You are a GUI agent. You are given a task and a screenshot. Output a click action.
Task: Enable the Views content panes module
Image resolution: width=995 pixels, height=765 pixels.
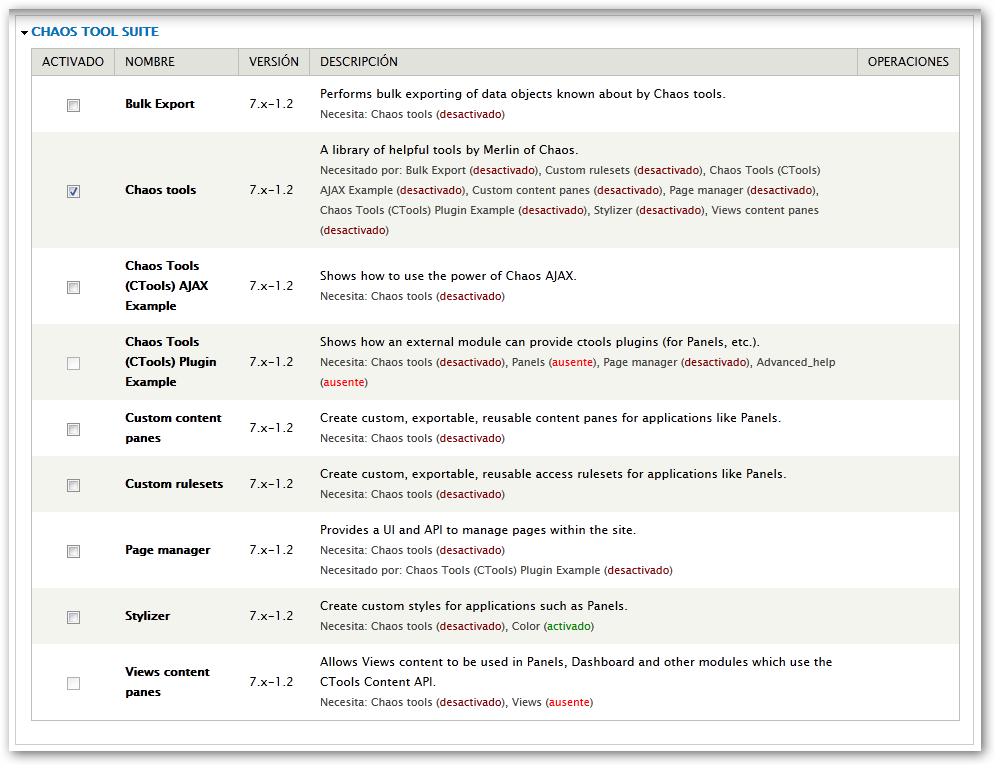pyautogui.click(x=73, y=683)
